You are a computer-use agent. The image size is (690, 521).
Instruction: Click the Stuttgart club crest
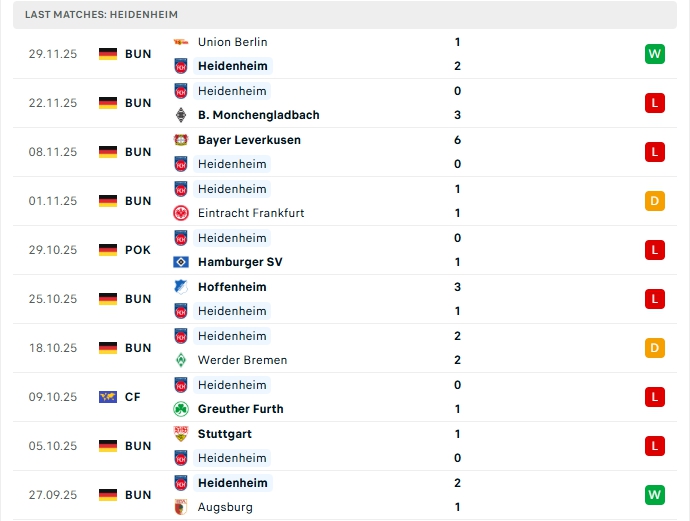tap(181, 434)
